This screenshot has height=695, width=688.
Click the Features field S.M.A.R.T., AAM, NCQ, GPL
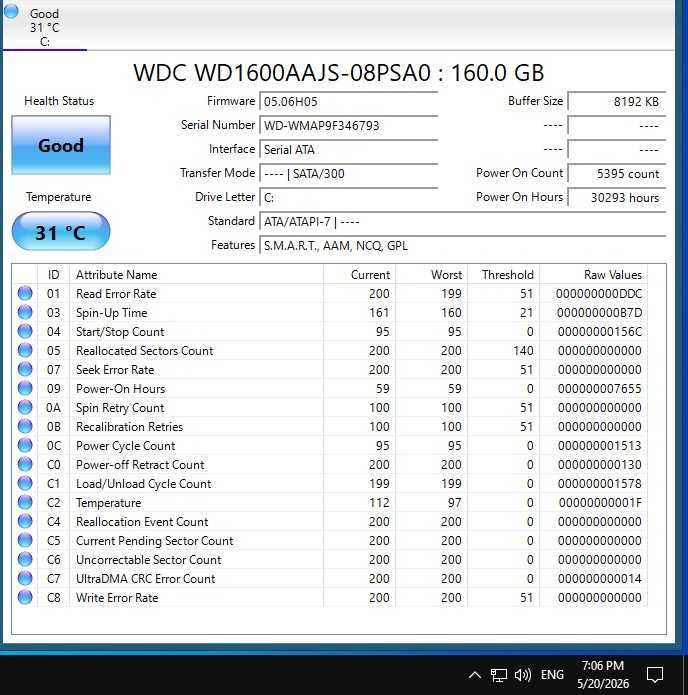462,245
